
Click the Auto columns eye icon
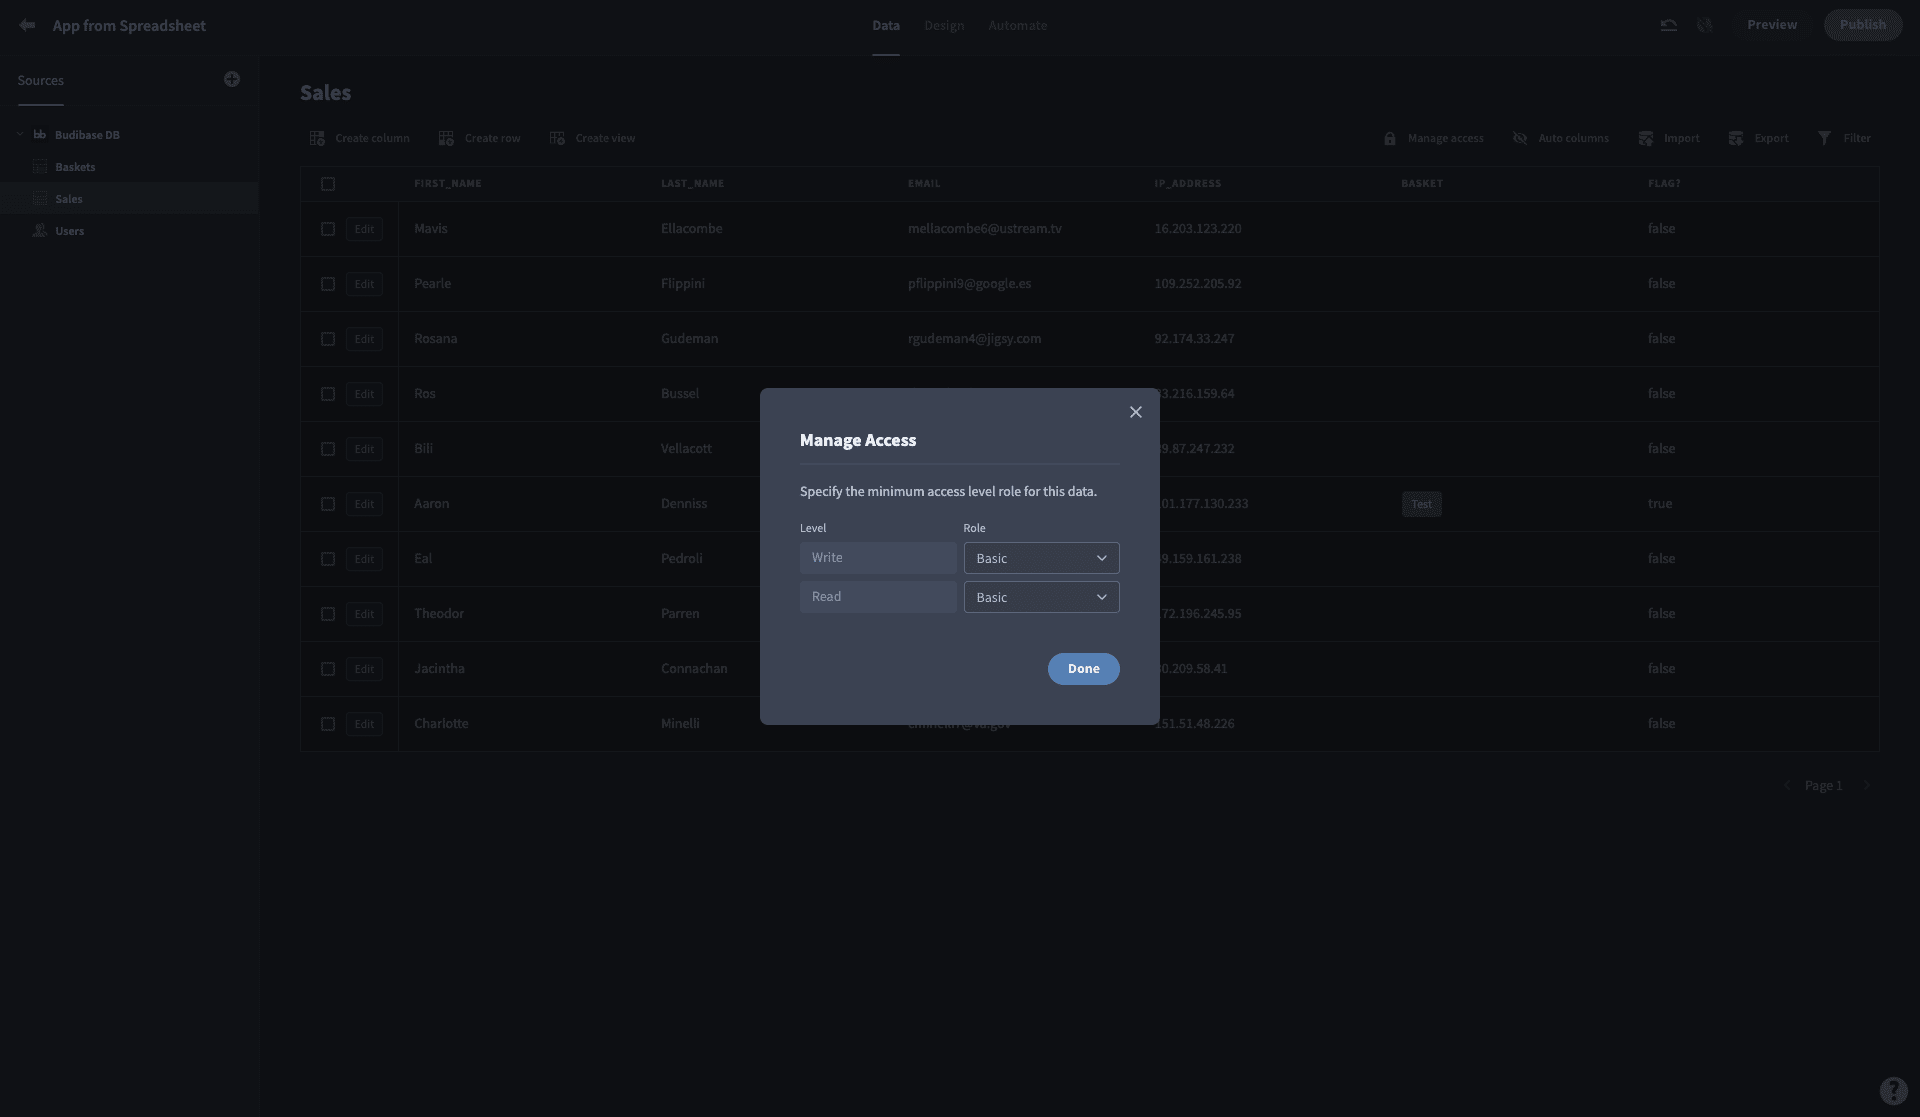1520,138
